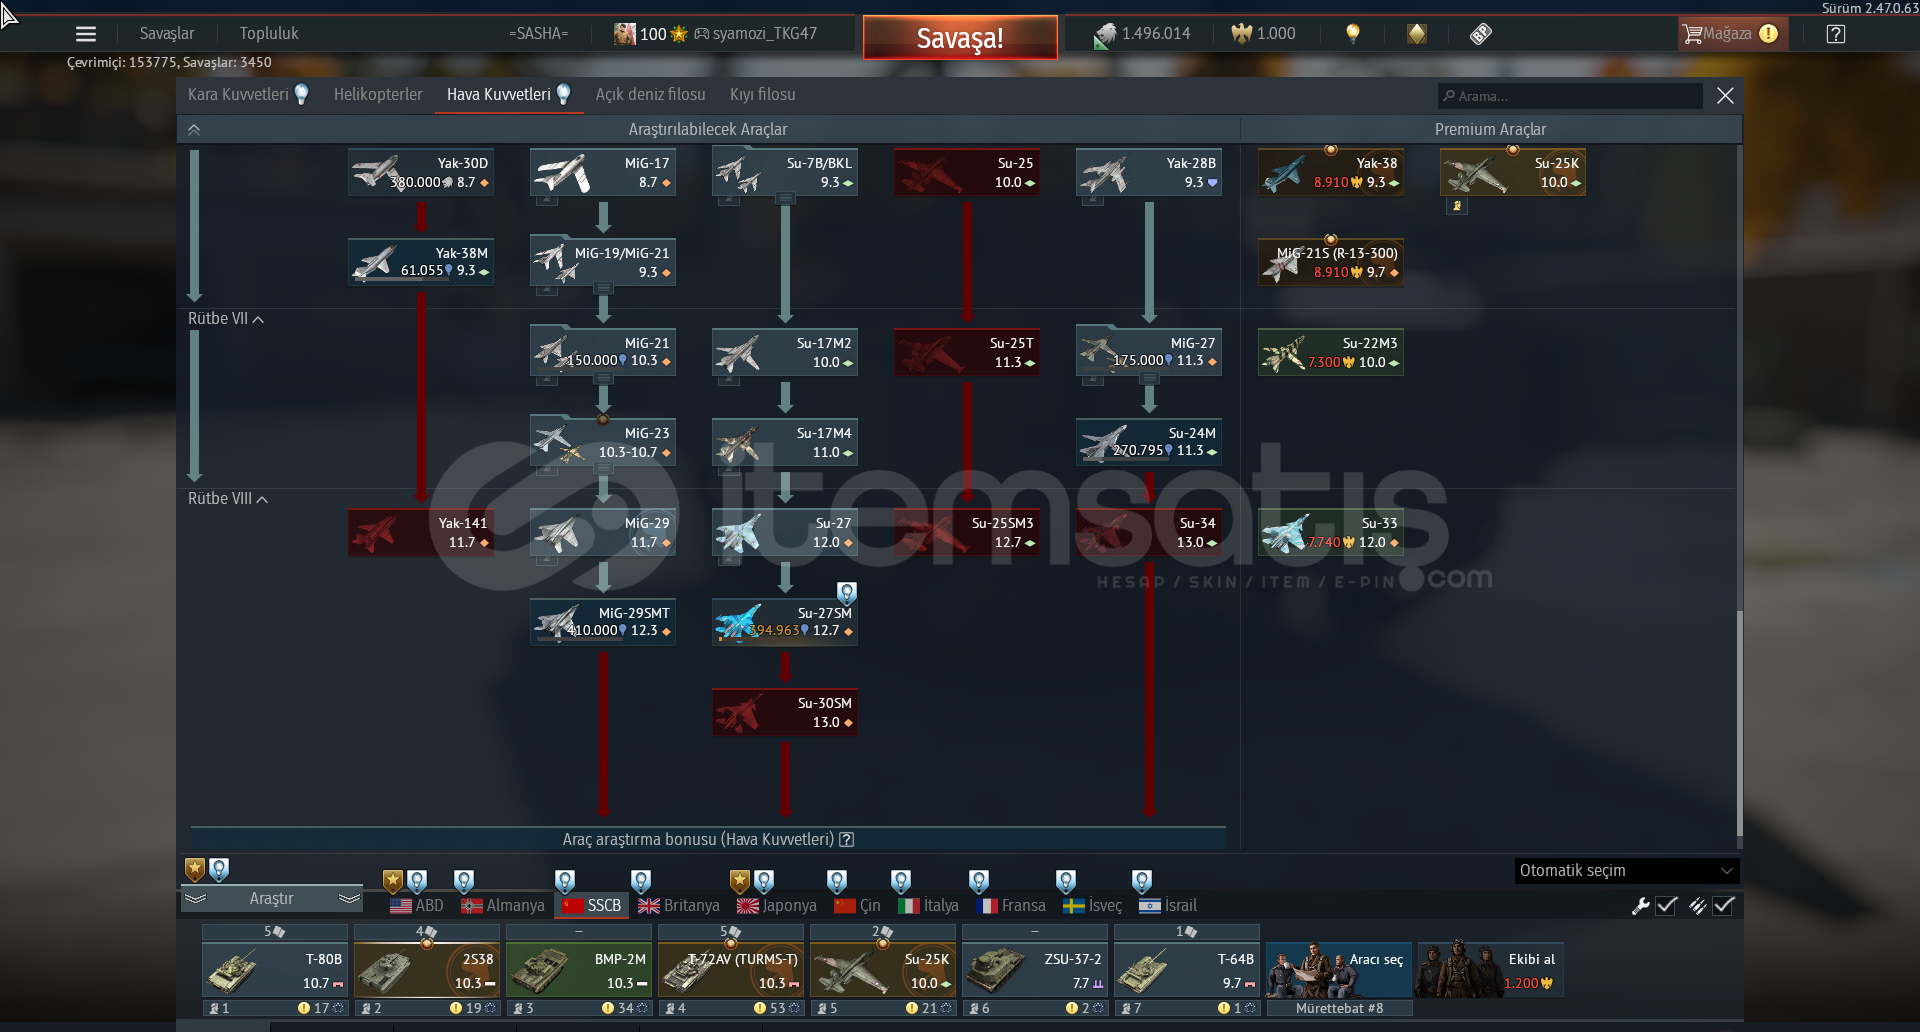Select the MiG-21S (R-13-300) premium aircraft
This screenshot has height=1032, width=1920.
tap(1331, 262)
